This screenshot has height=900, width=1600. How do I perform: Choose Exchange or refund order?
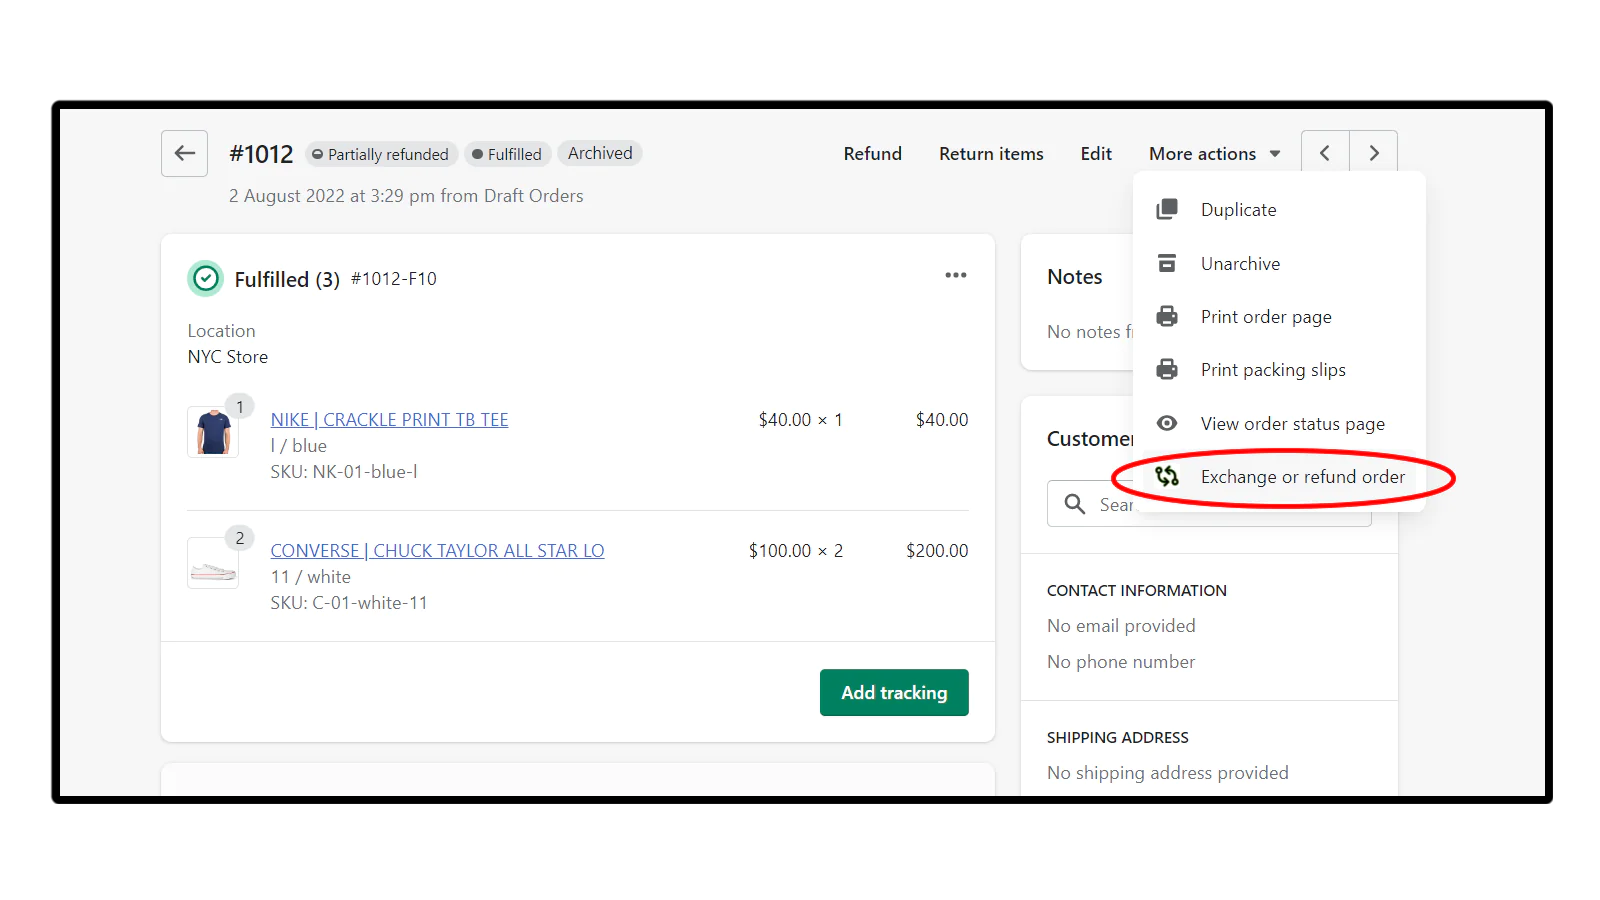click(1302, 476)
